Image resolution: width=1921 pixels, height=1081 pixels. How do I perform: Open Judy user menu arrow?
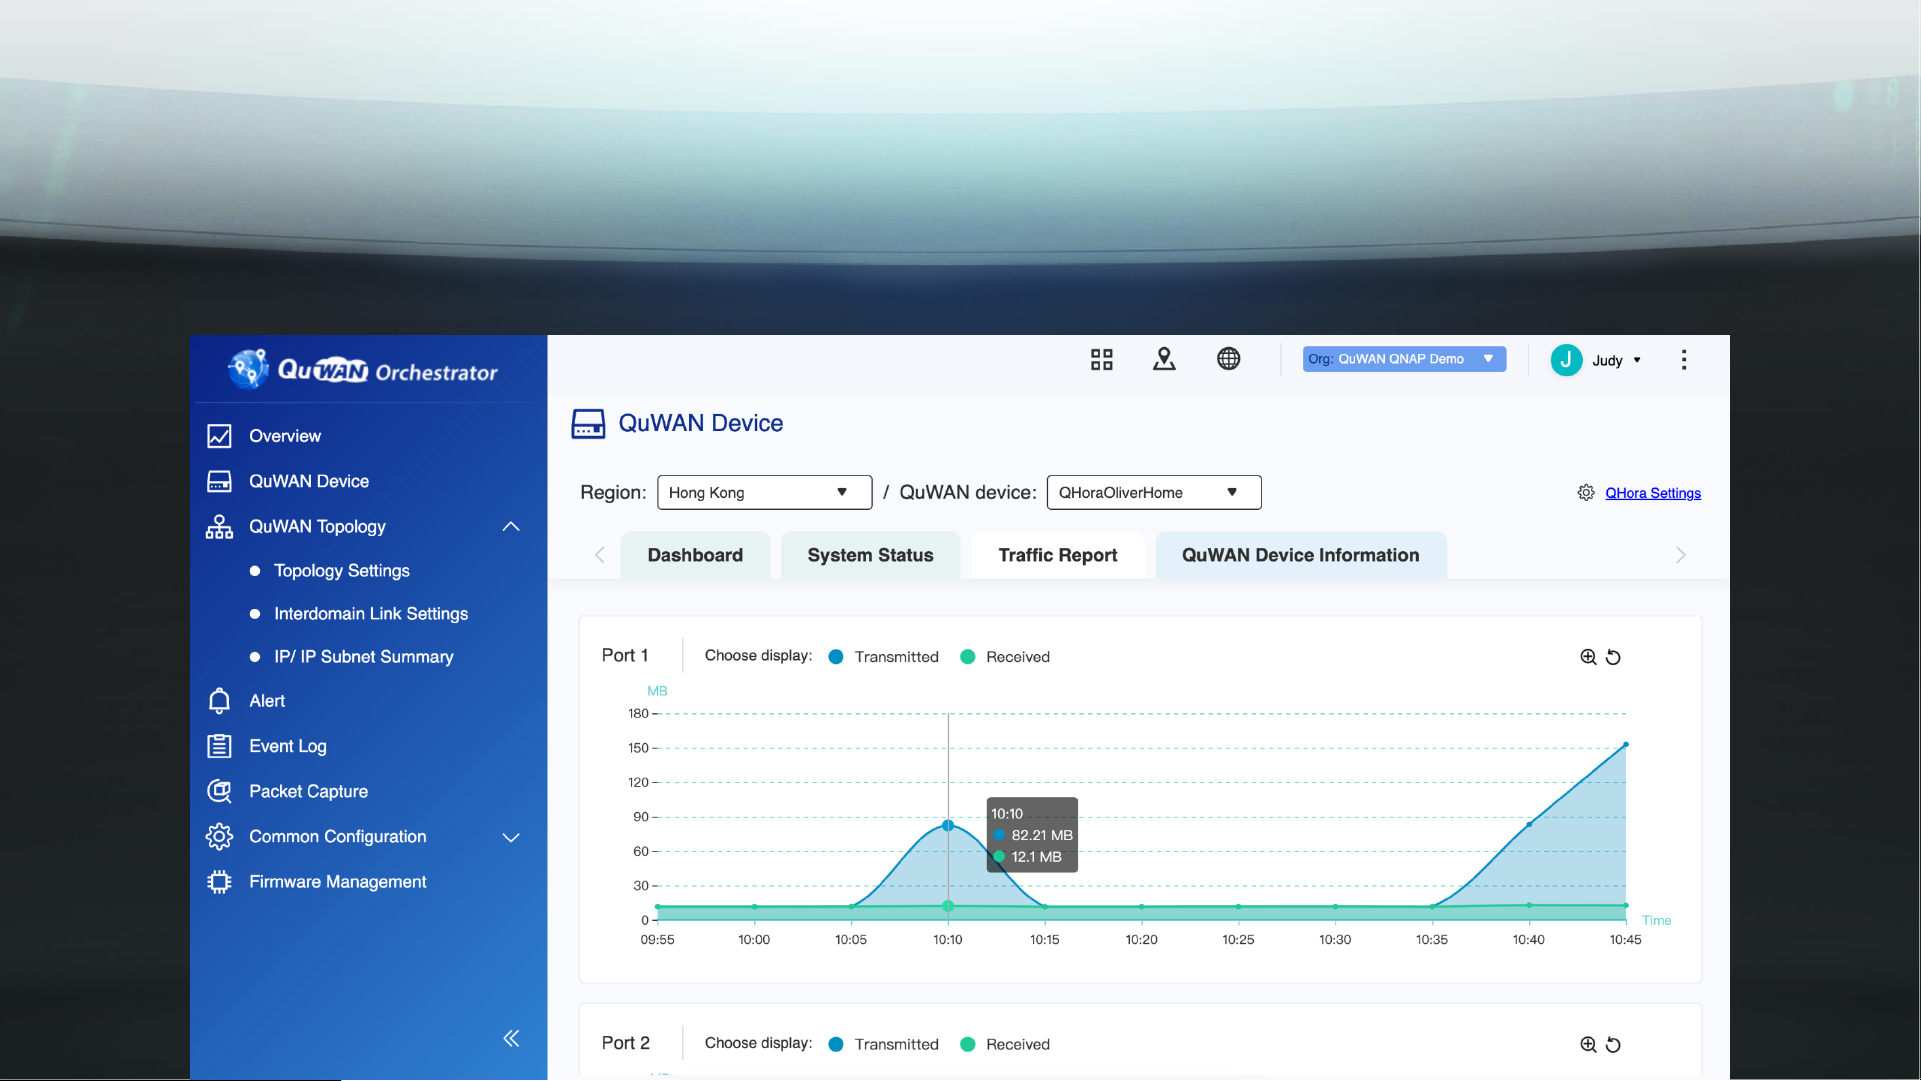(1637, 360)
